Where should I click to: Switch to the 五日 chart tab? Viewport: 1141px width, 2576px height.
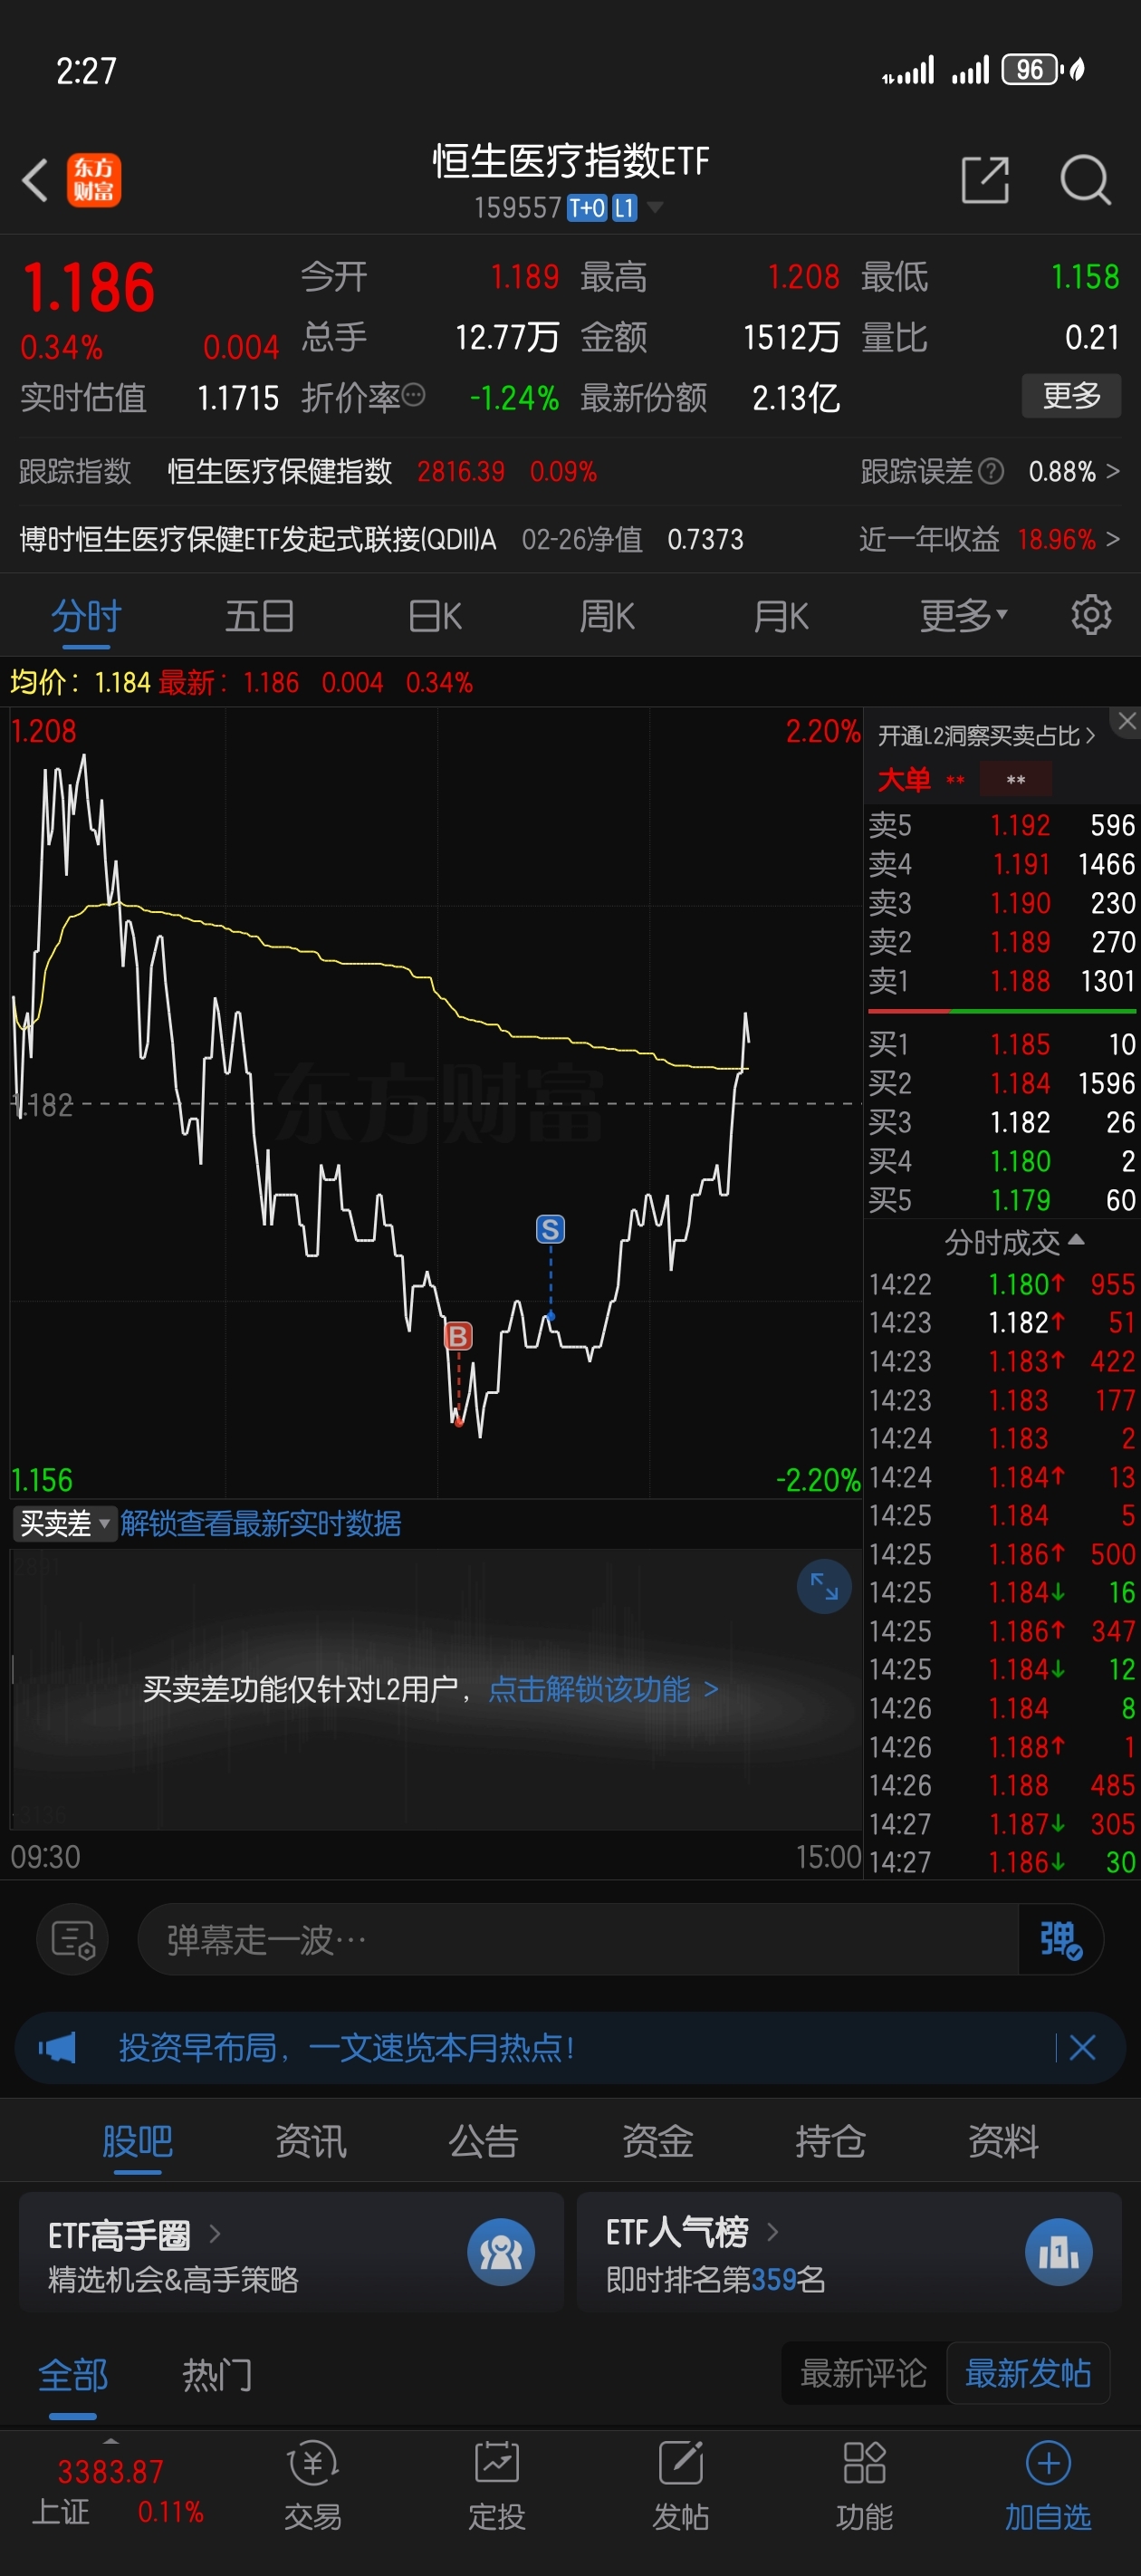coord(259,616)
